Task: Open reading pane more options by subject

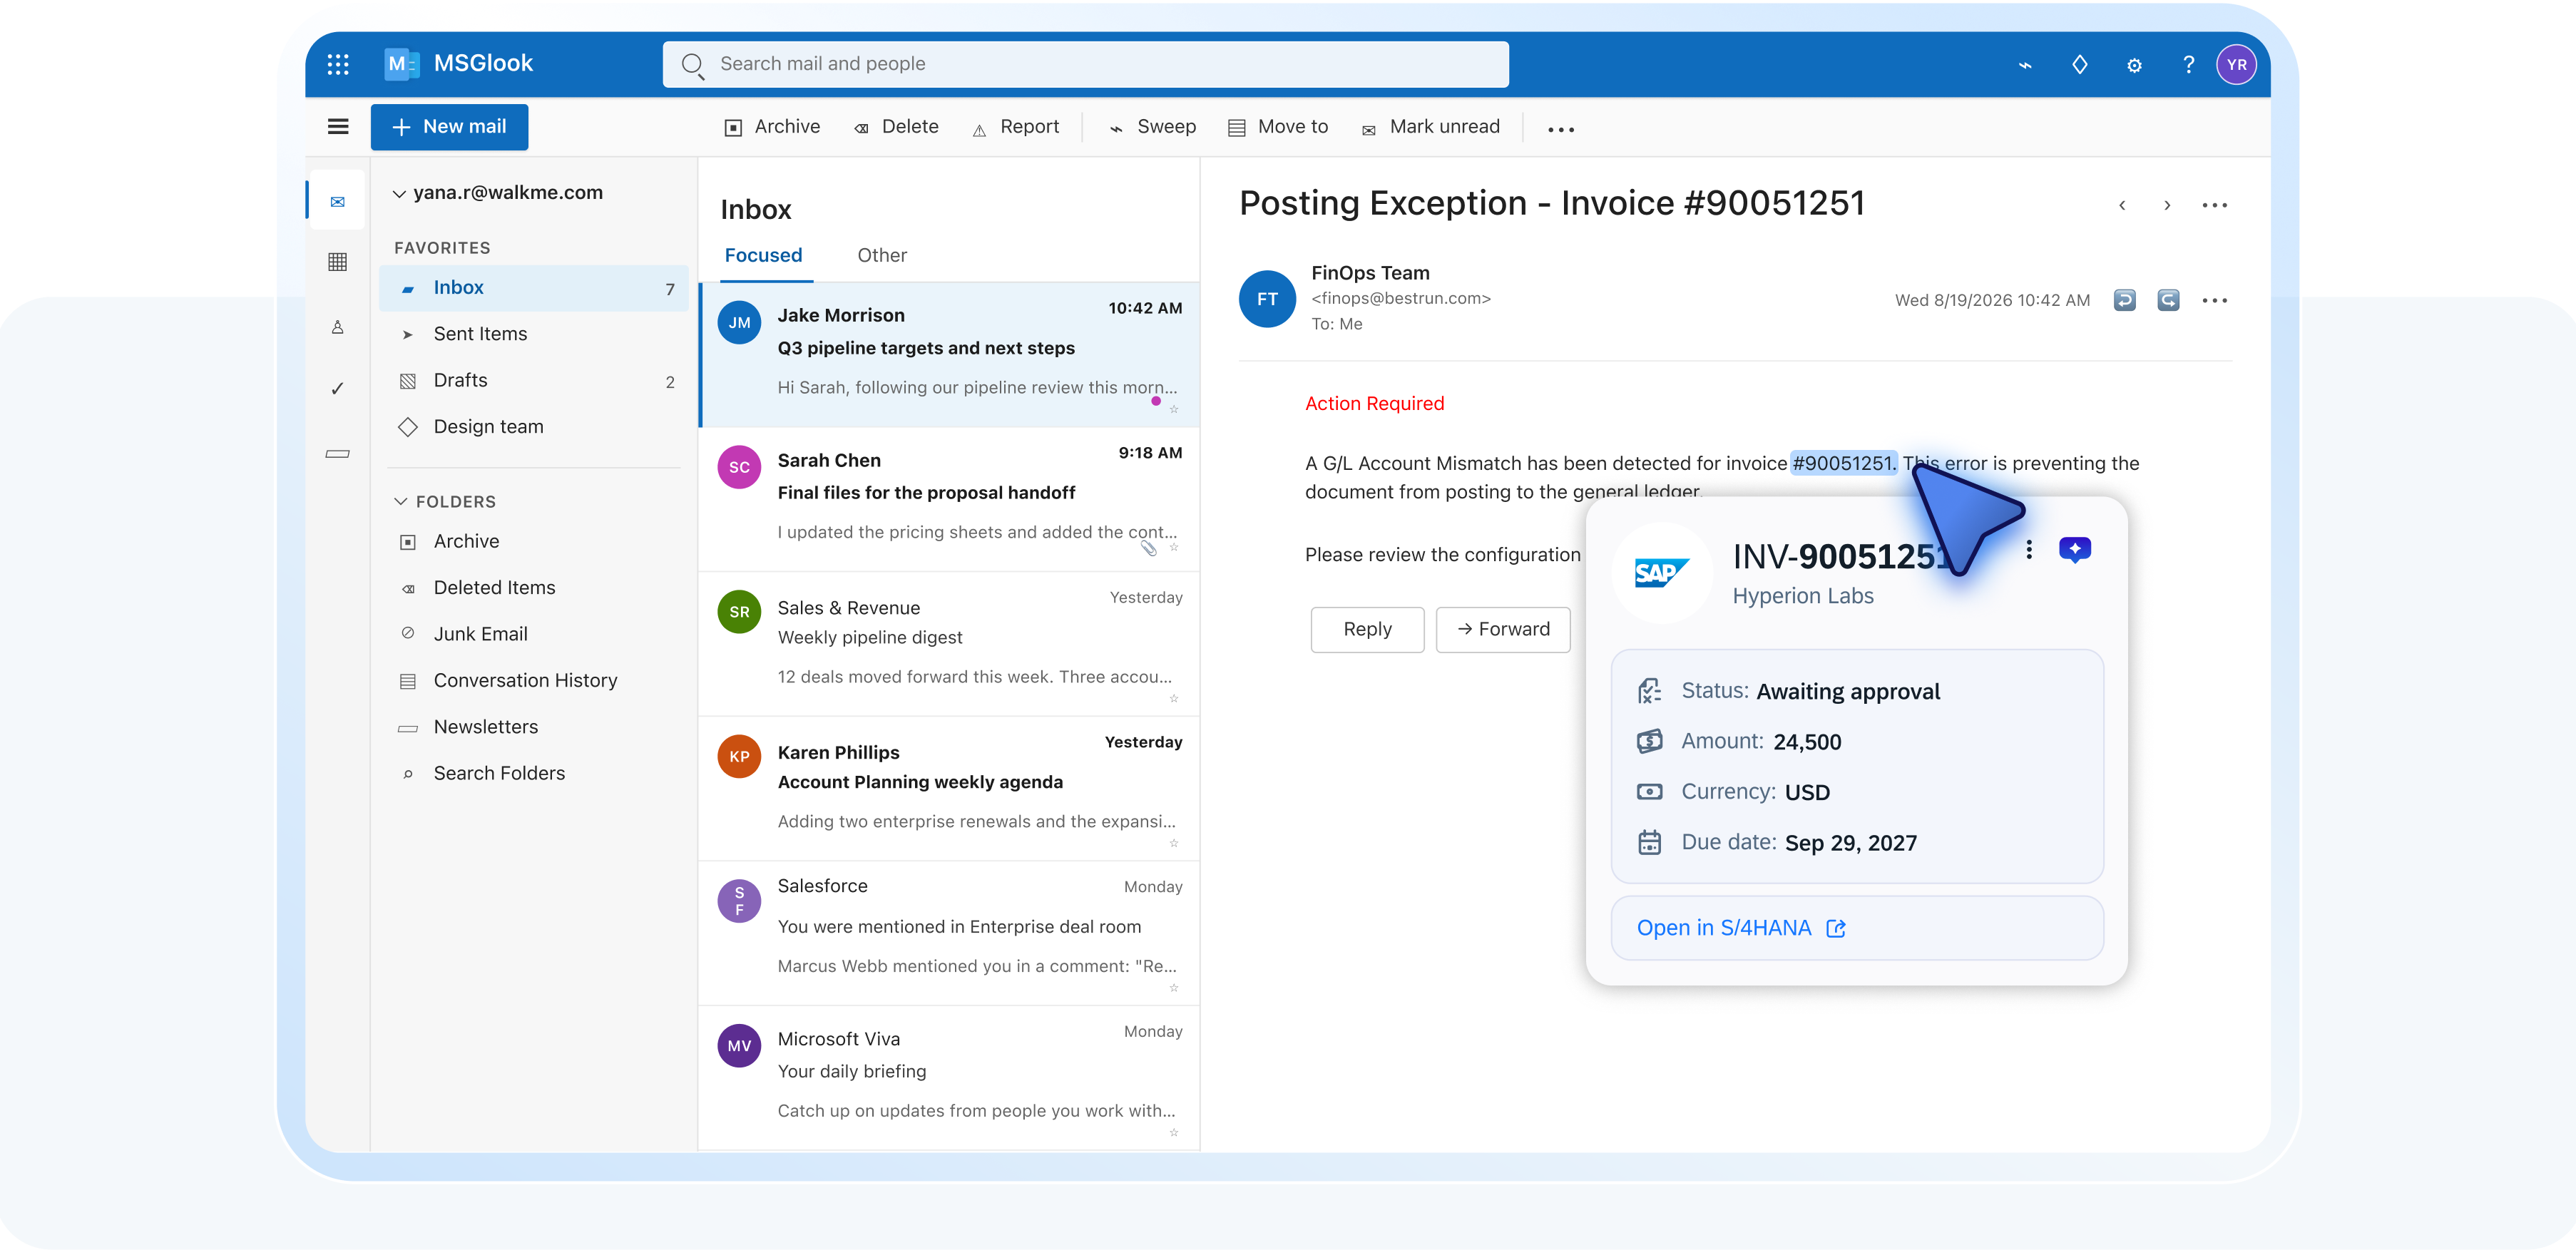Action: click(x=2214, y=205)
